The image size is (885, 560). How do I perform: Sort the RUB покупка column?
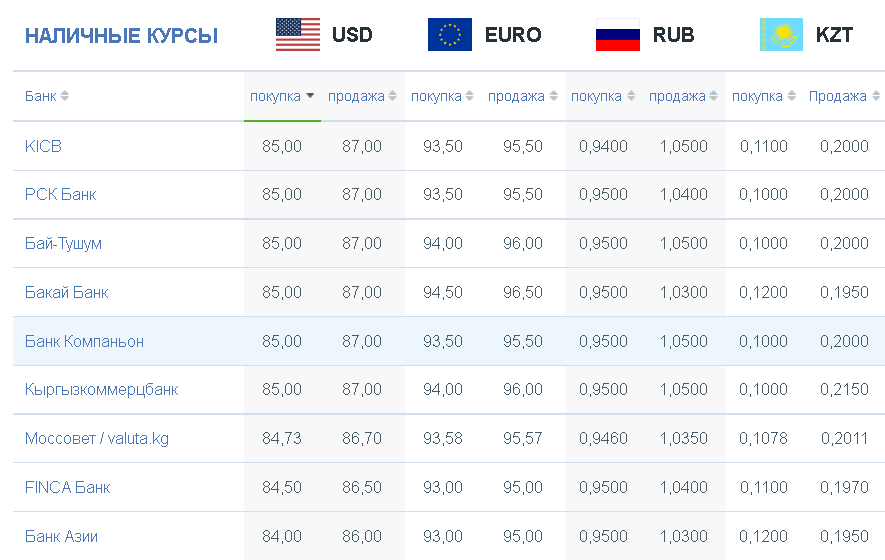[x=631, y=96]
